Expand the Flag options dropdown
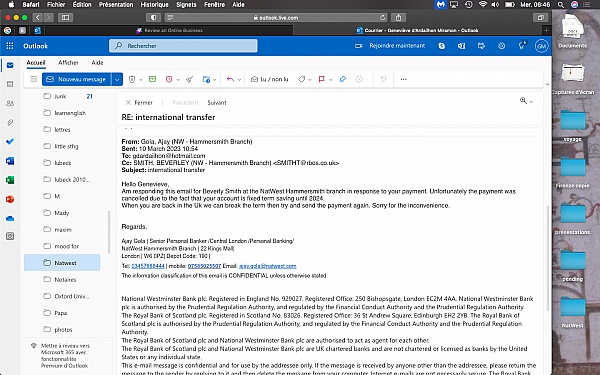Screen dimensions: 600x375 click(x=330, y=80)
